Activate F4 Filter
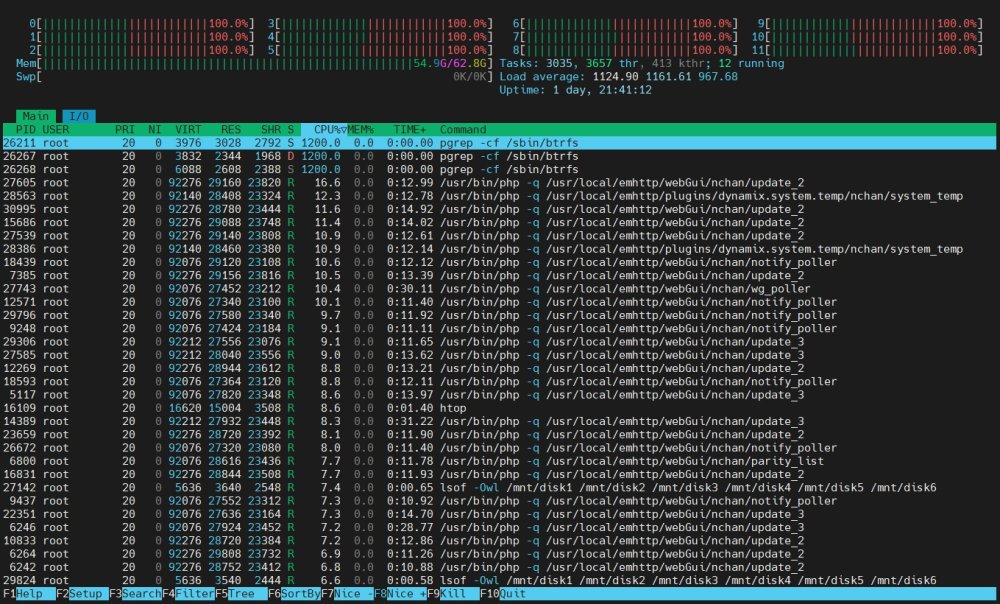Viewport: 1000px width, 604px height. point(188,594)
